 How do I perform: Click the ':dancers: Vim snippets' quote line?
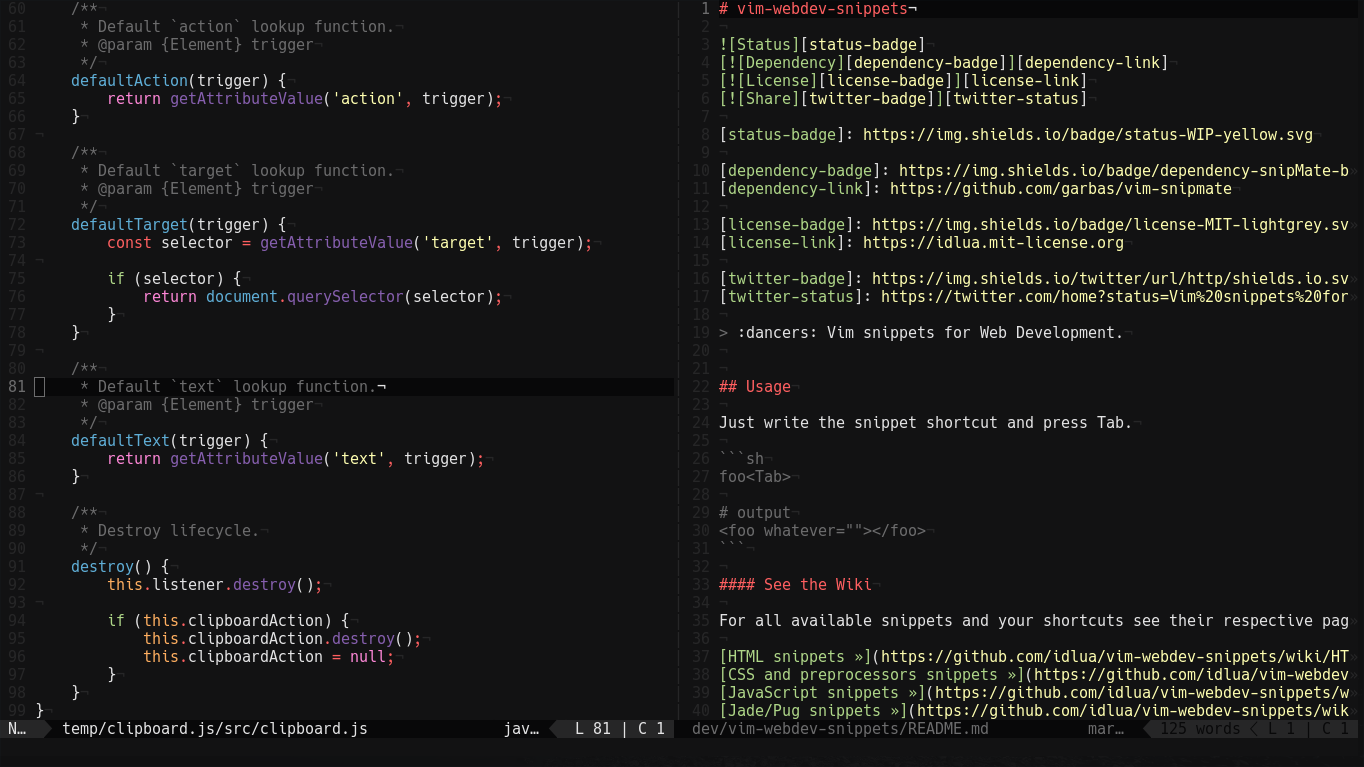(921, 332)
